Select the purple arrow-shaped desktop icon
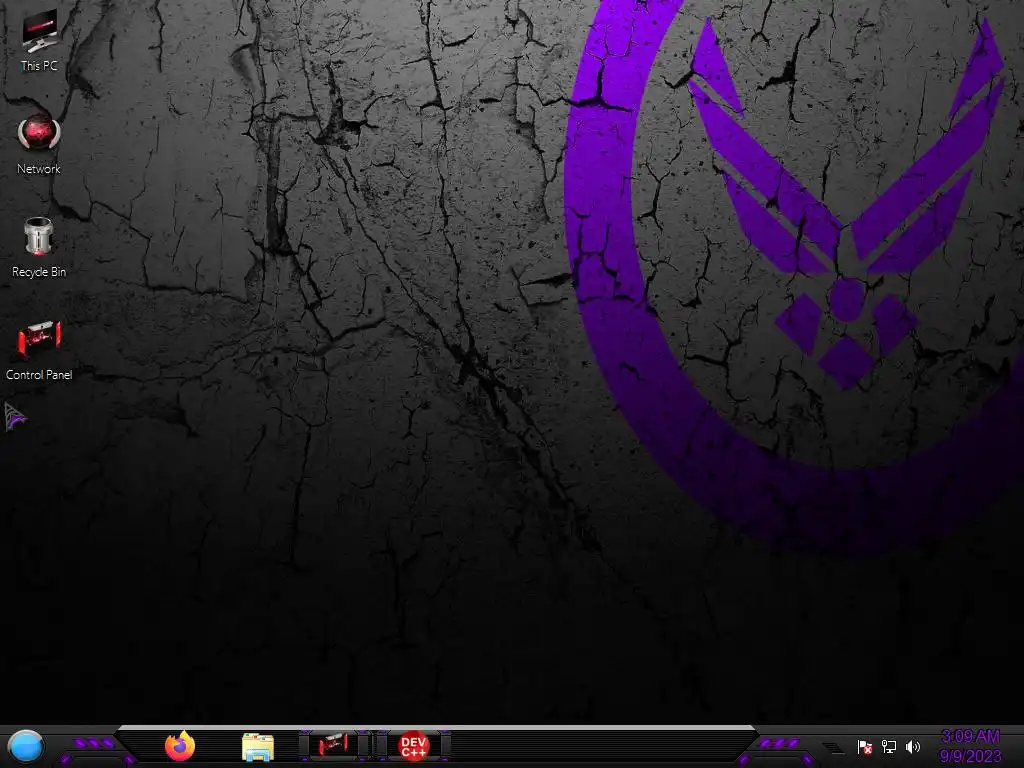The width and height of the screenshot is (1024, 768). 14,417
